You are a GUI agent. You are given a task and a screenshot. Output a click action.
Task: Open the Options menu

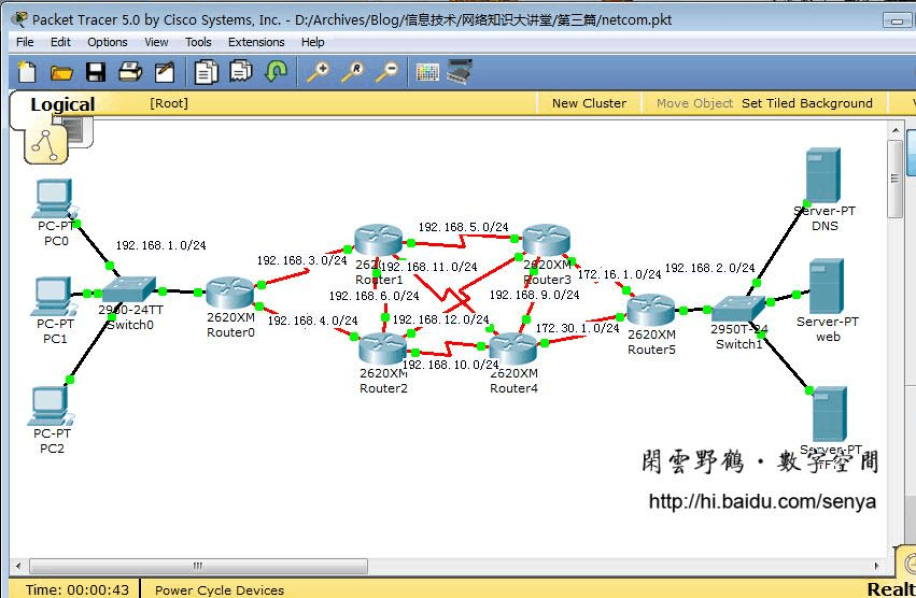(x=107, y=42)
